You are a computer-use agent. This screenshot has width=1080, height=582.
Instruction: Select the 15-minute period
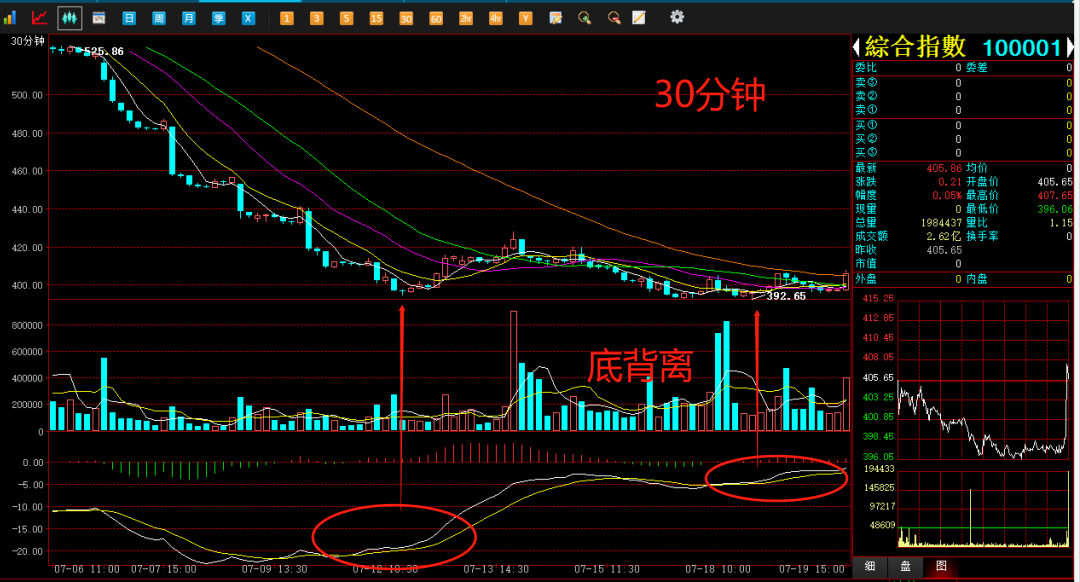click(376, 19)
